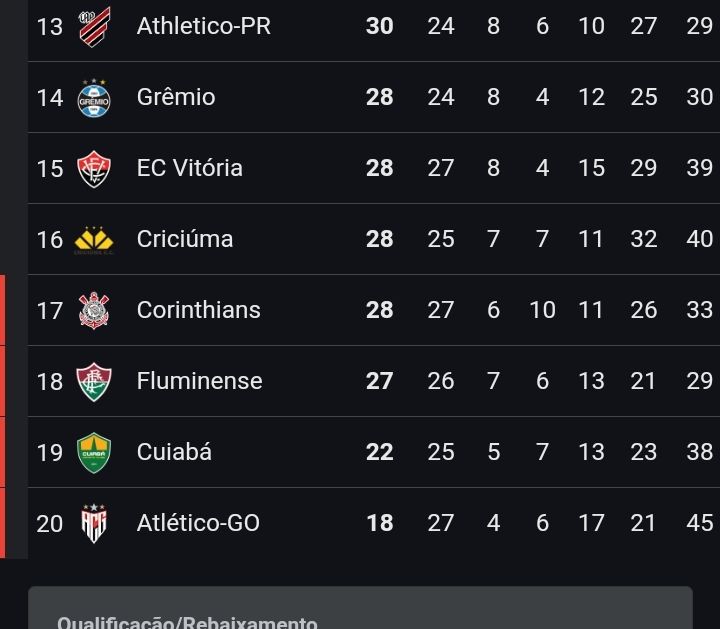Click the Grêmio club crest
Image resolution: width=720 pixels, height=629 pixels.
tap(94, 97)
